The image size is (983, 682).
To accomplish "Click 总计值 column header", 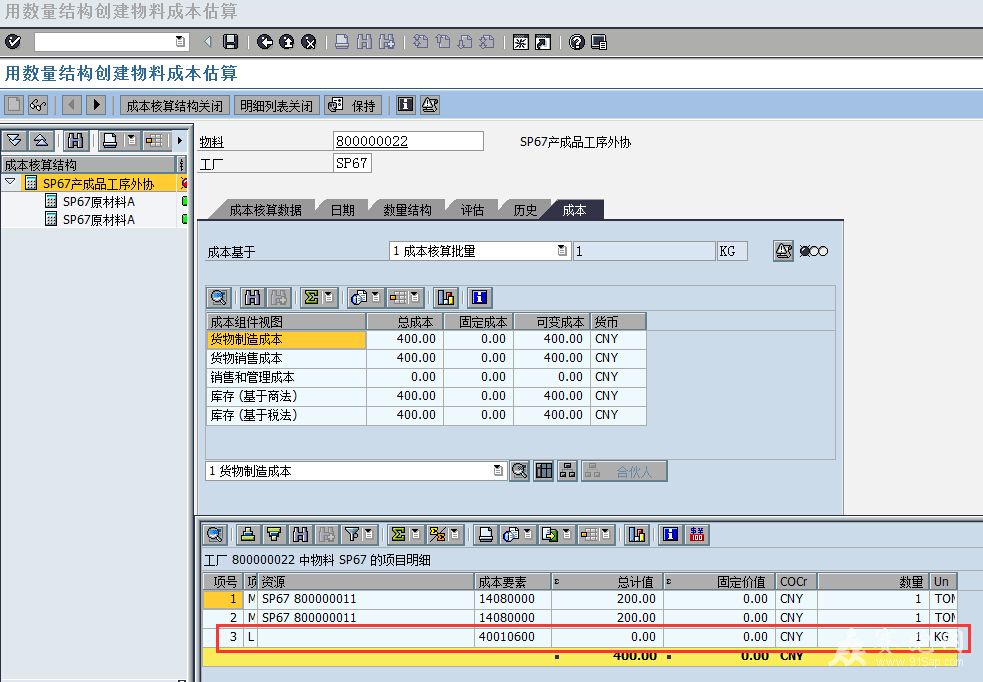I will point(607,582).
